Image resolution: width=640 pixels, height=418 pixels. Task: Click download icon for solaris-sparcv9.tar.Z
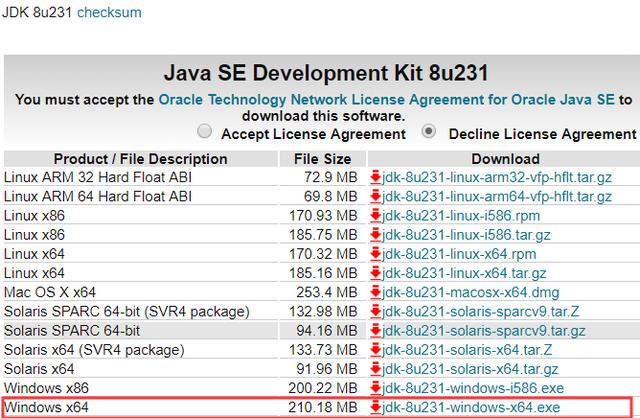pos(375,312)
